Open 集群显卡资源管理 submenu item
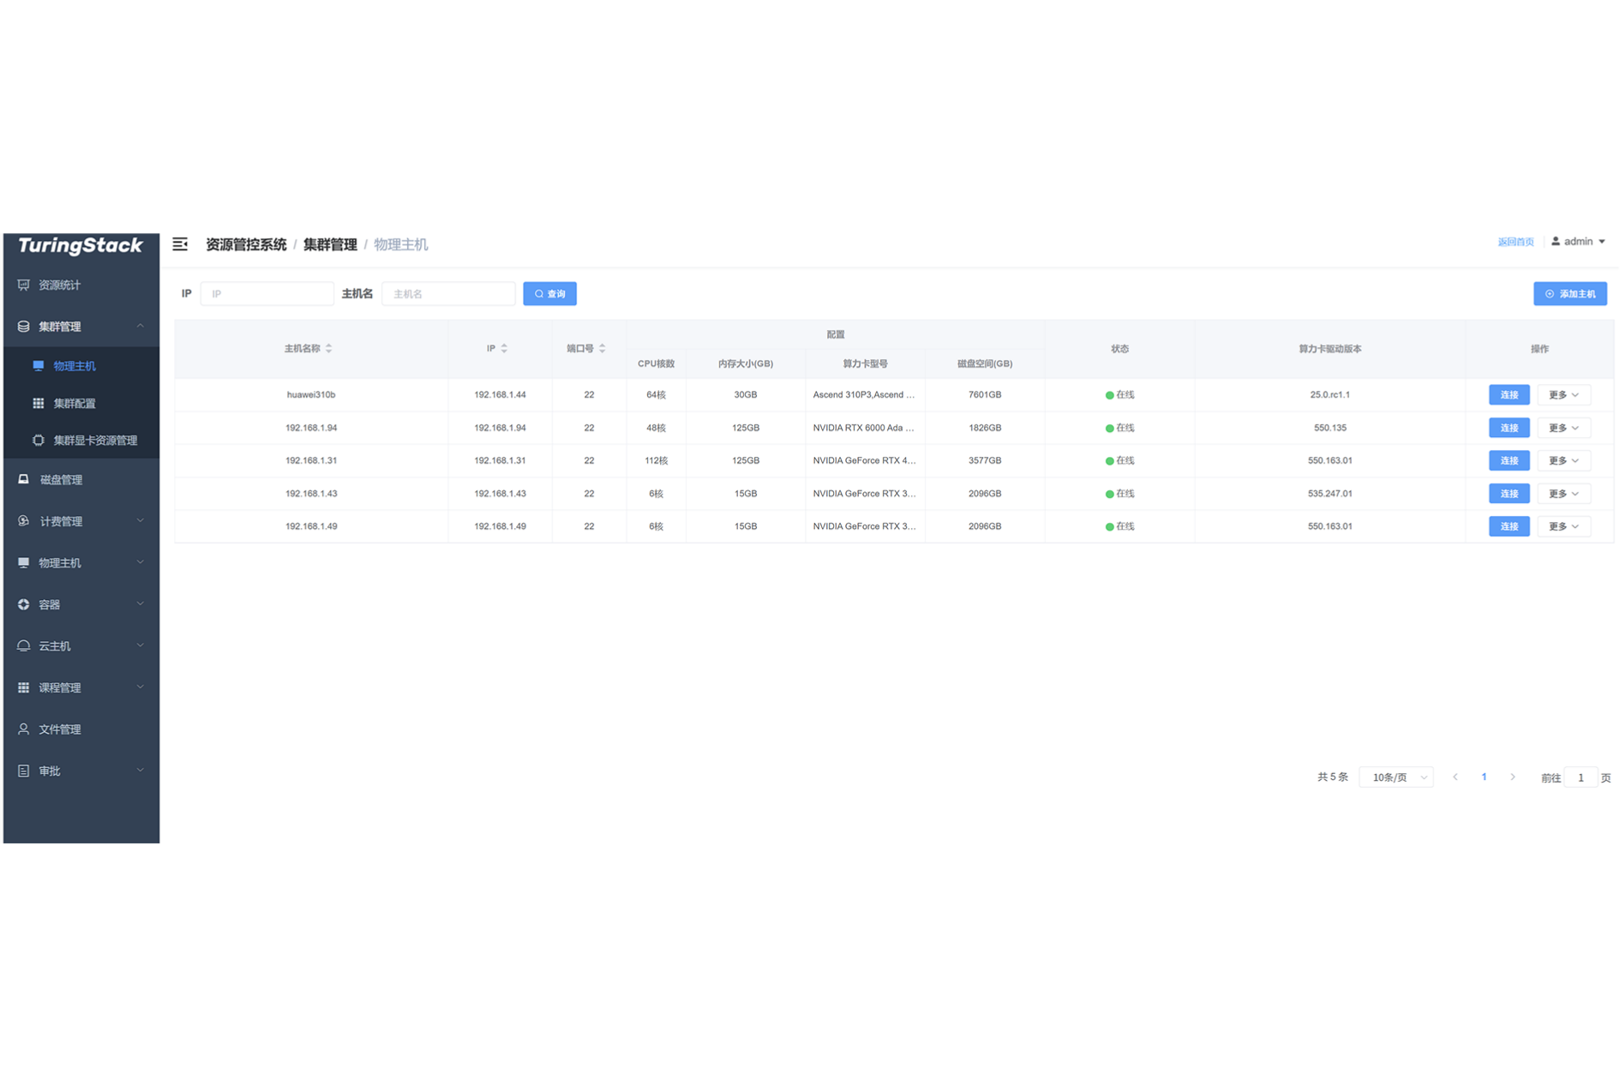 [x=81, y=440]
